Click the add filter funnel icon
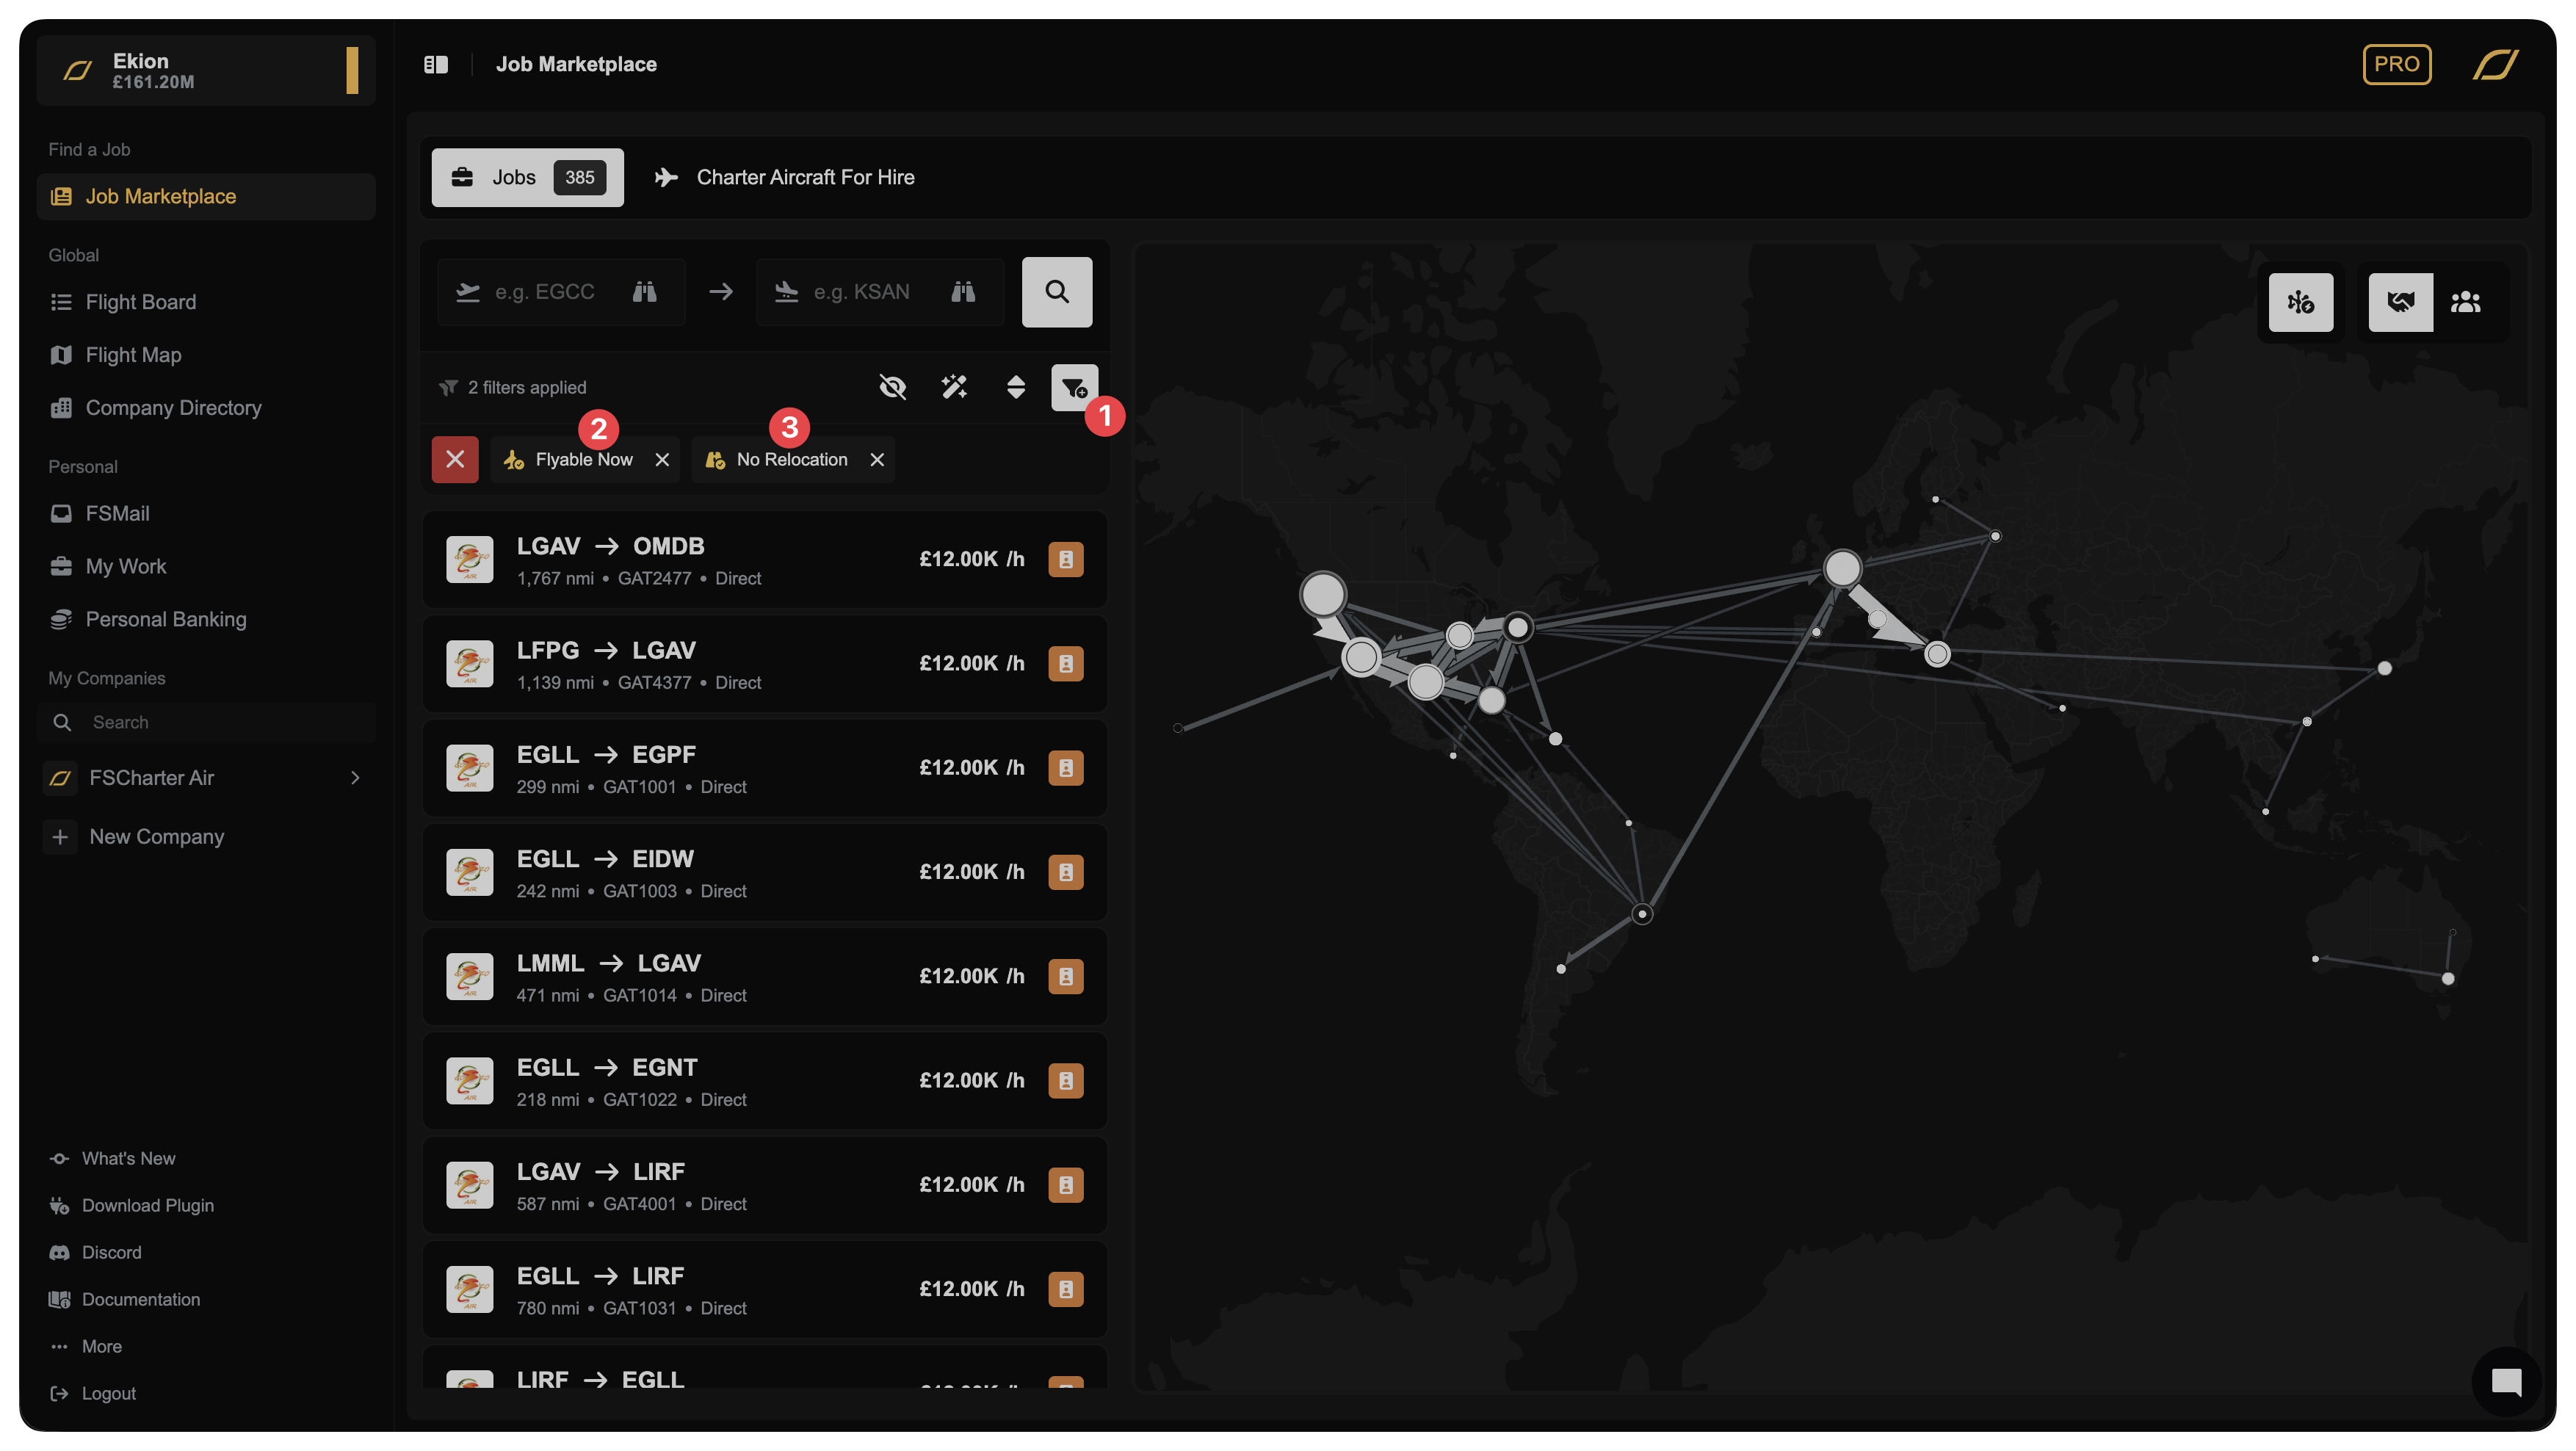Screen dimensions: 2576x1451 coord(1073,387)
